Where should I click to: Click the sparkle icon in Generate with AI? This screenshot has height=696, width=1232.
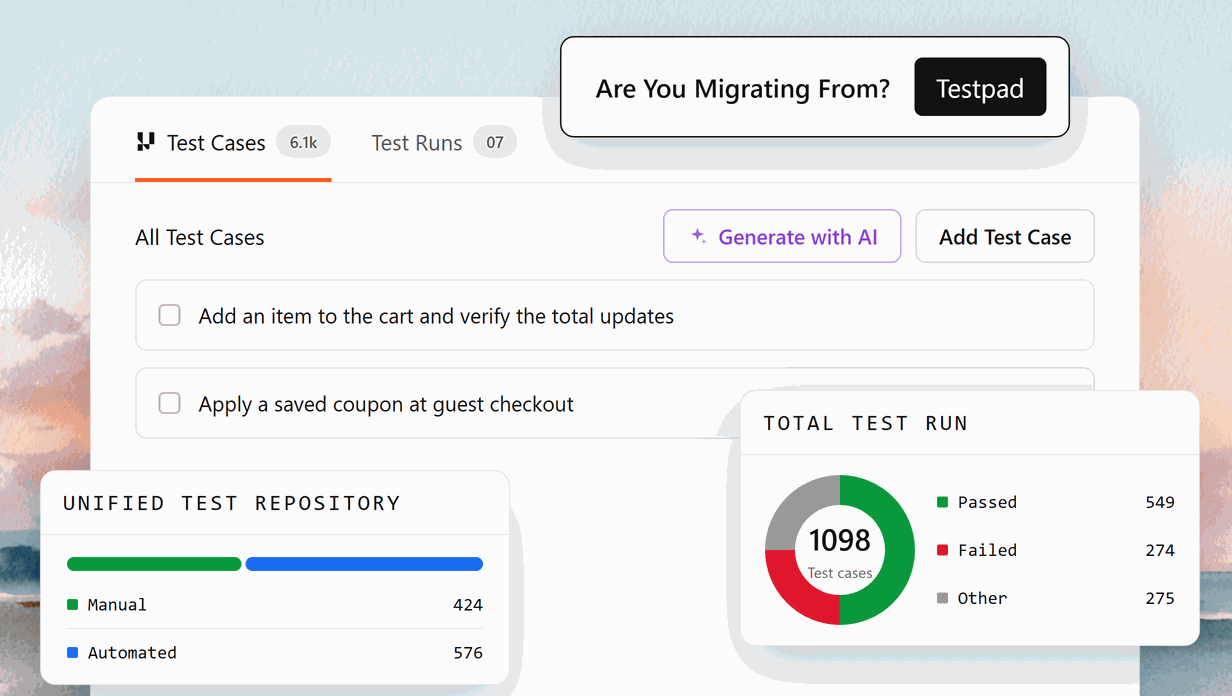(x=699, y=237)
